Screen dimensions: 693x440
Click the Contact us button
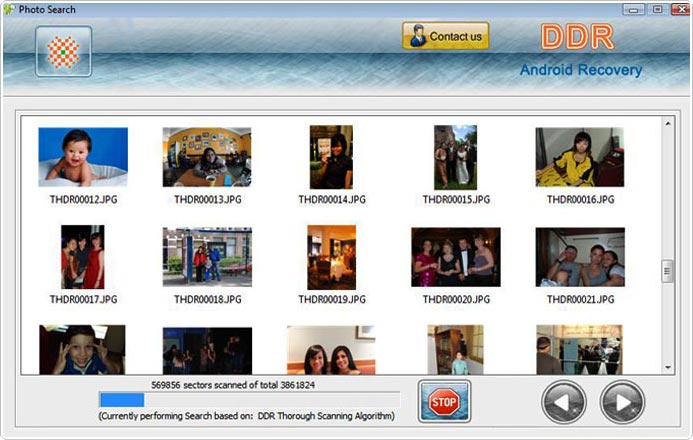point(446,36)
